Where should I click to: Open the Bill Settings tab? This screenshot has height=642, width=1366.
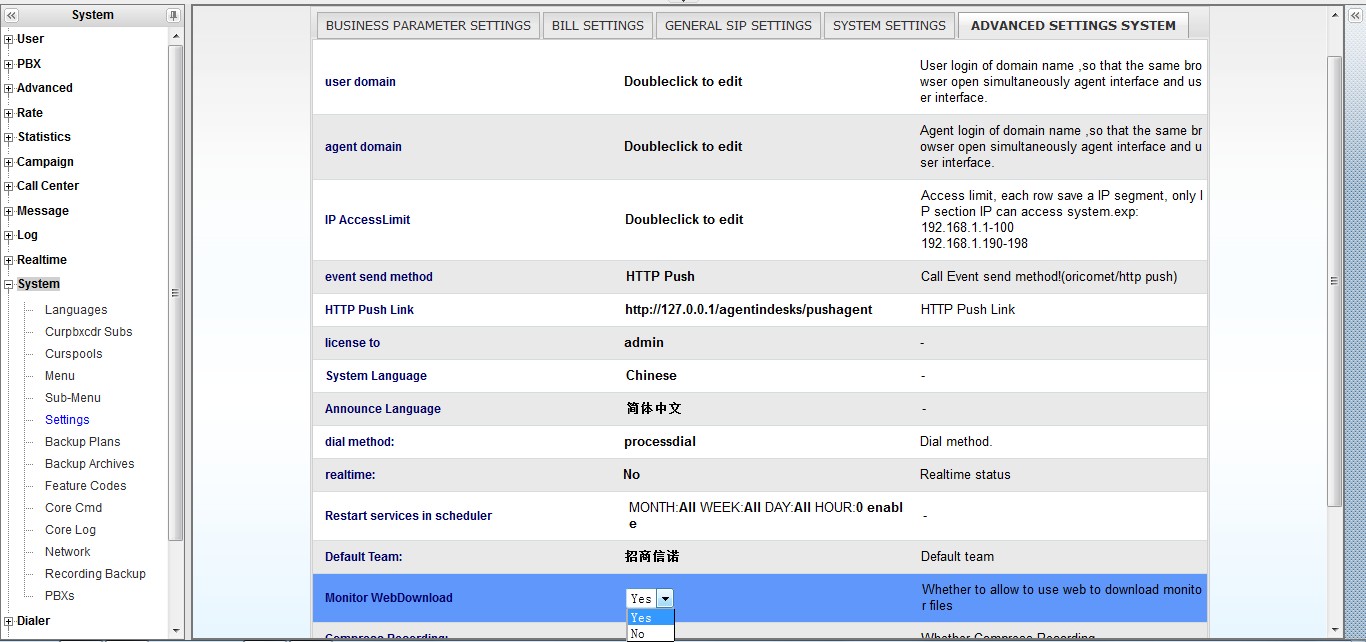(x=598, y=26)
